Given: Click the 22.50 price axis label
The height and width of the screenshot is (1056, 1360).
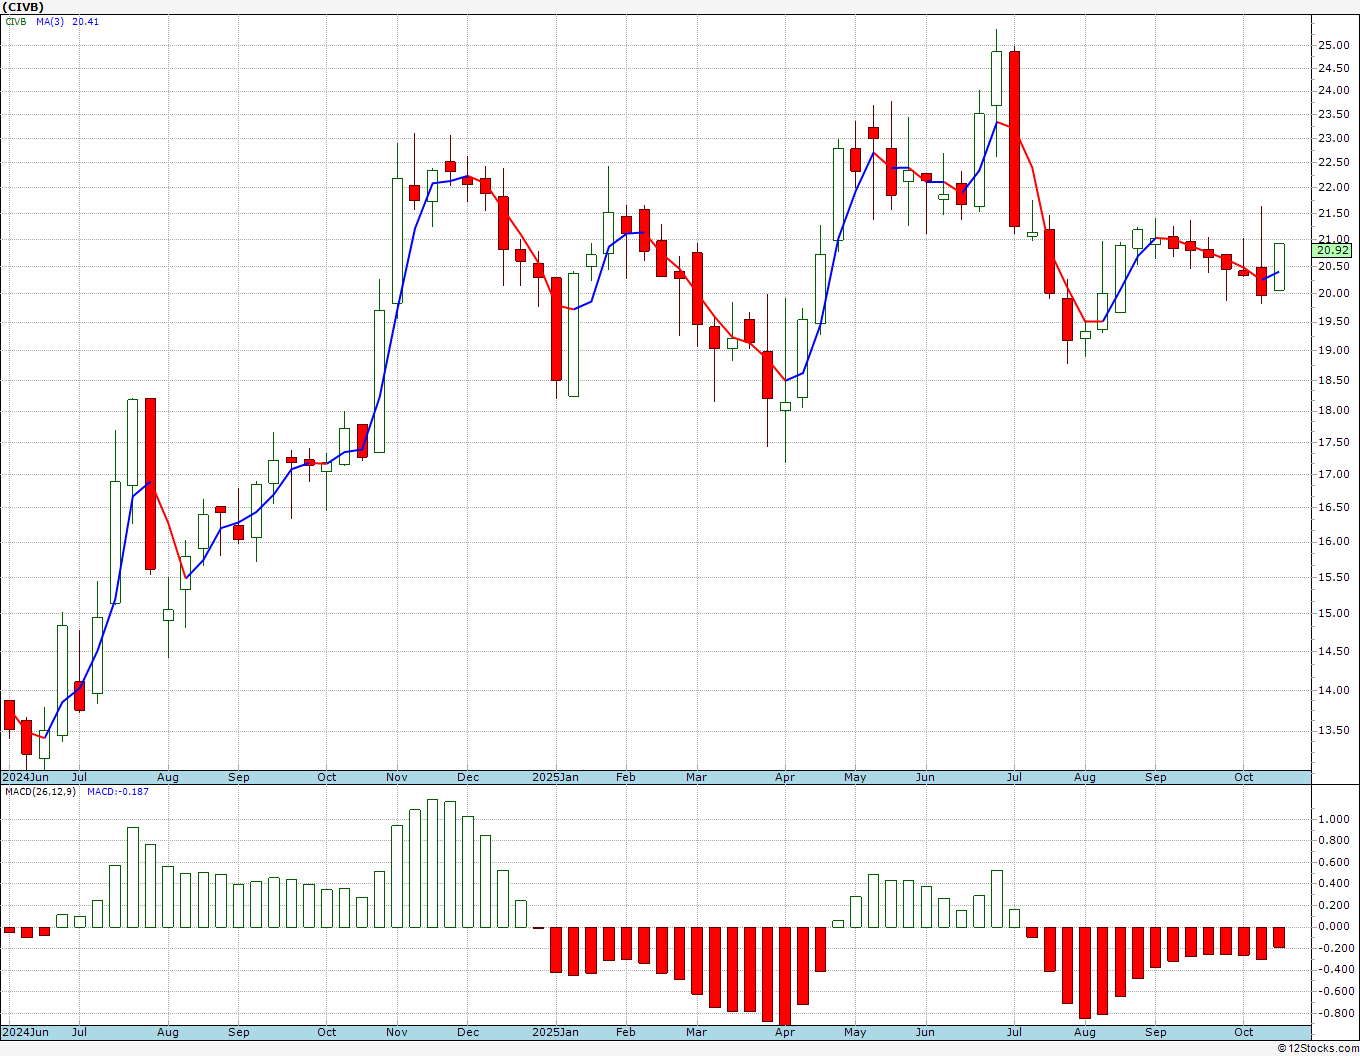Looking at the screenshot, I should point(1333,162).
